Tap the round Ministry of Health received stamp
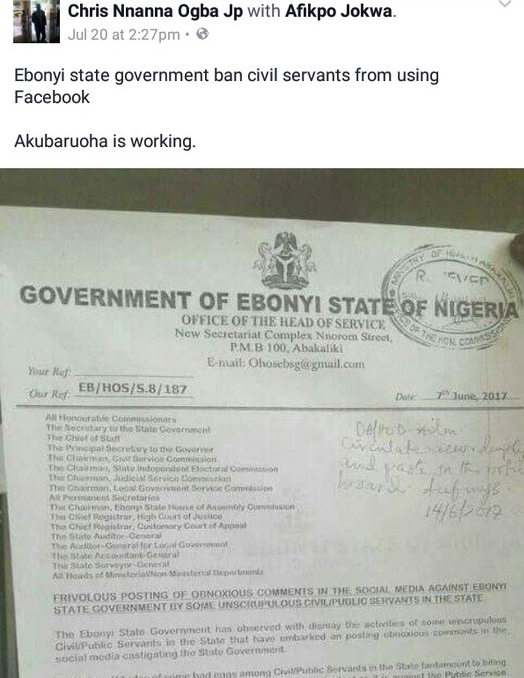This screenshot has width=524, height=678. click(x=451, y=297)
